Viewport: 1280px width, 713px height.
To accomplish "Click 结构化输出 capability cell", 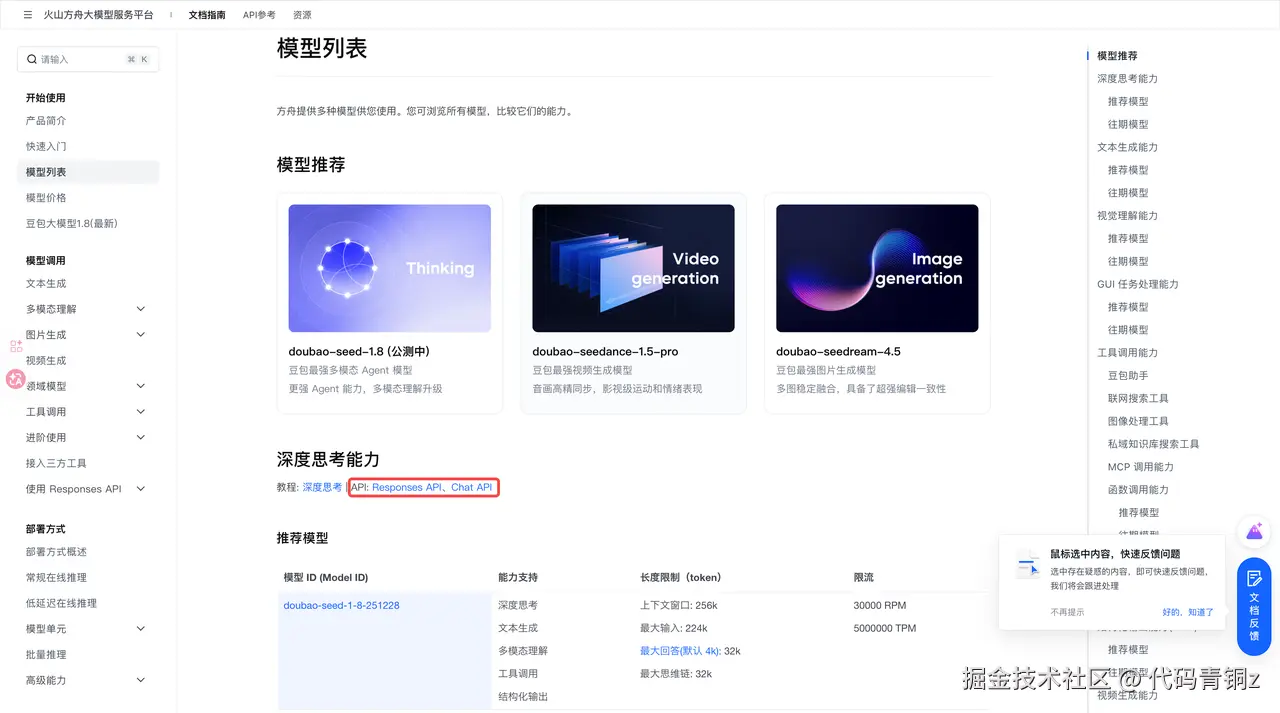I will coord(523,697).
